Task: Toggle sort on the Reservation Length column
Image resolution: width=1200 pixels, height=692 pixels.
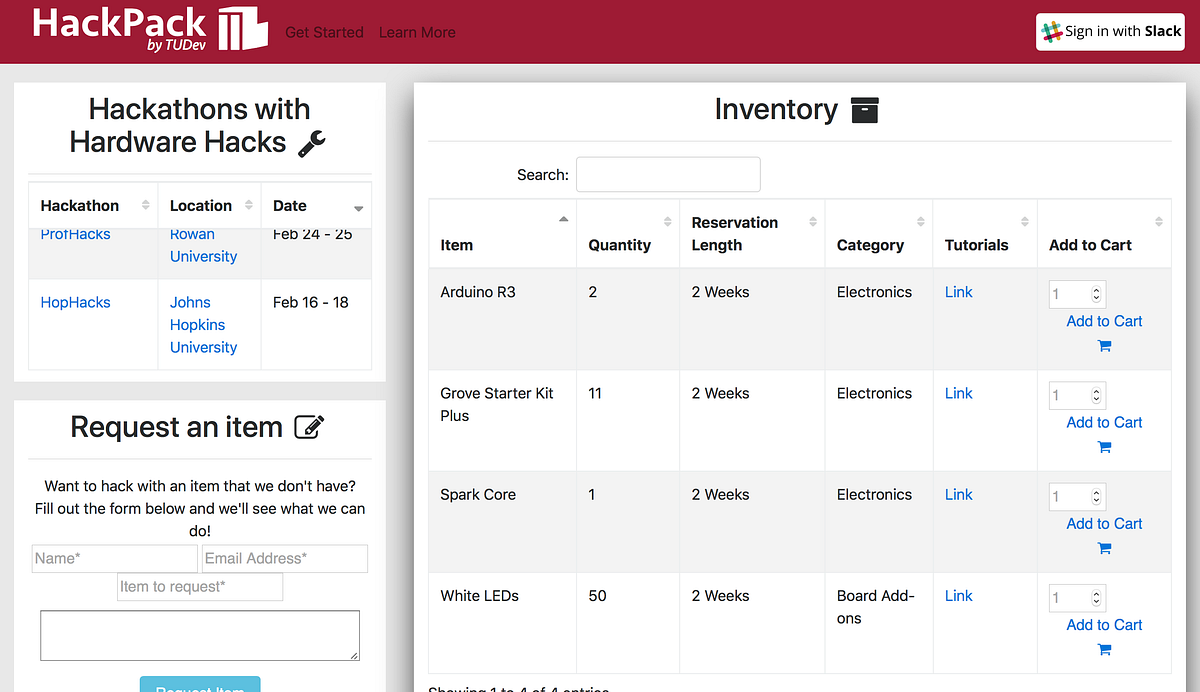Action: tap(814, 222)
